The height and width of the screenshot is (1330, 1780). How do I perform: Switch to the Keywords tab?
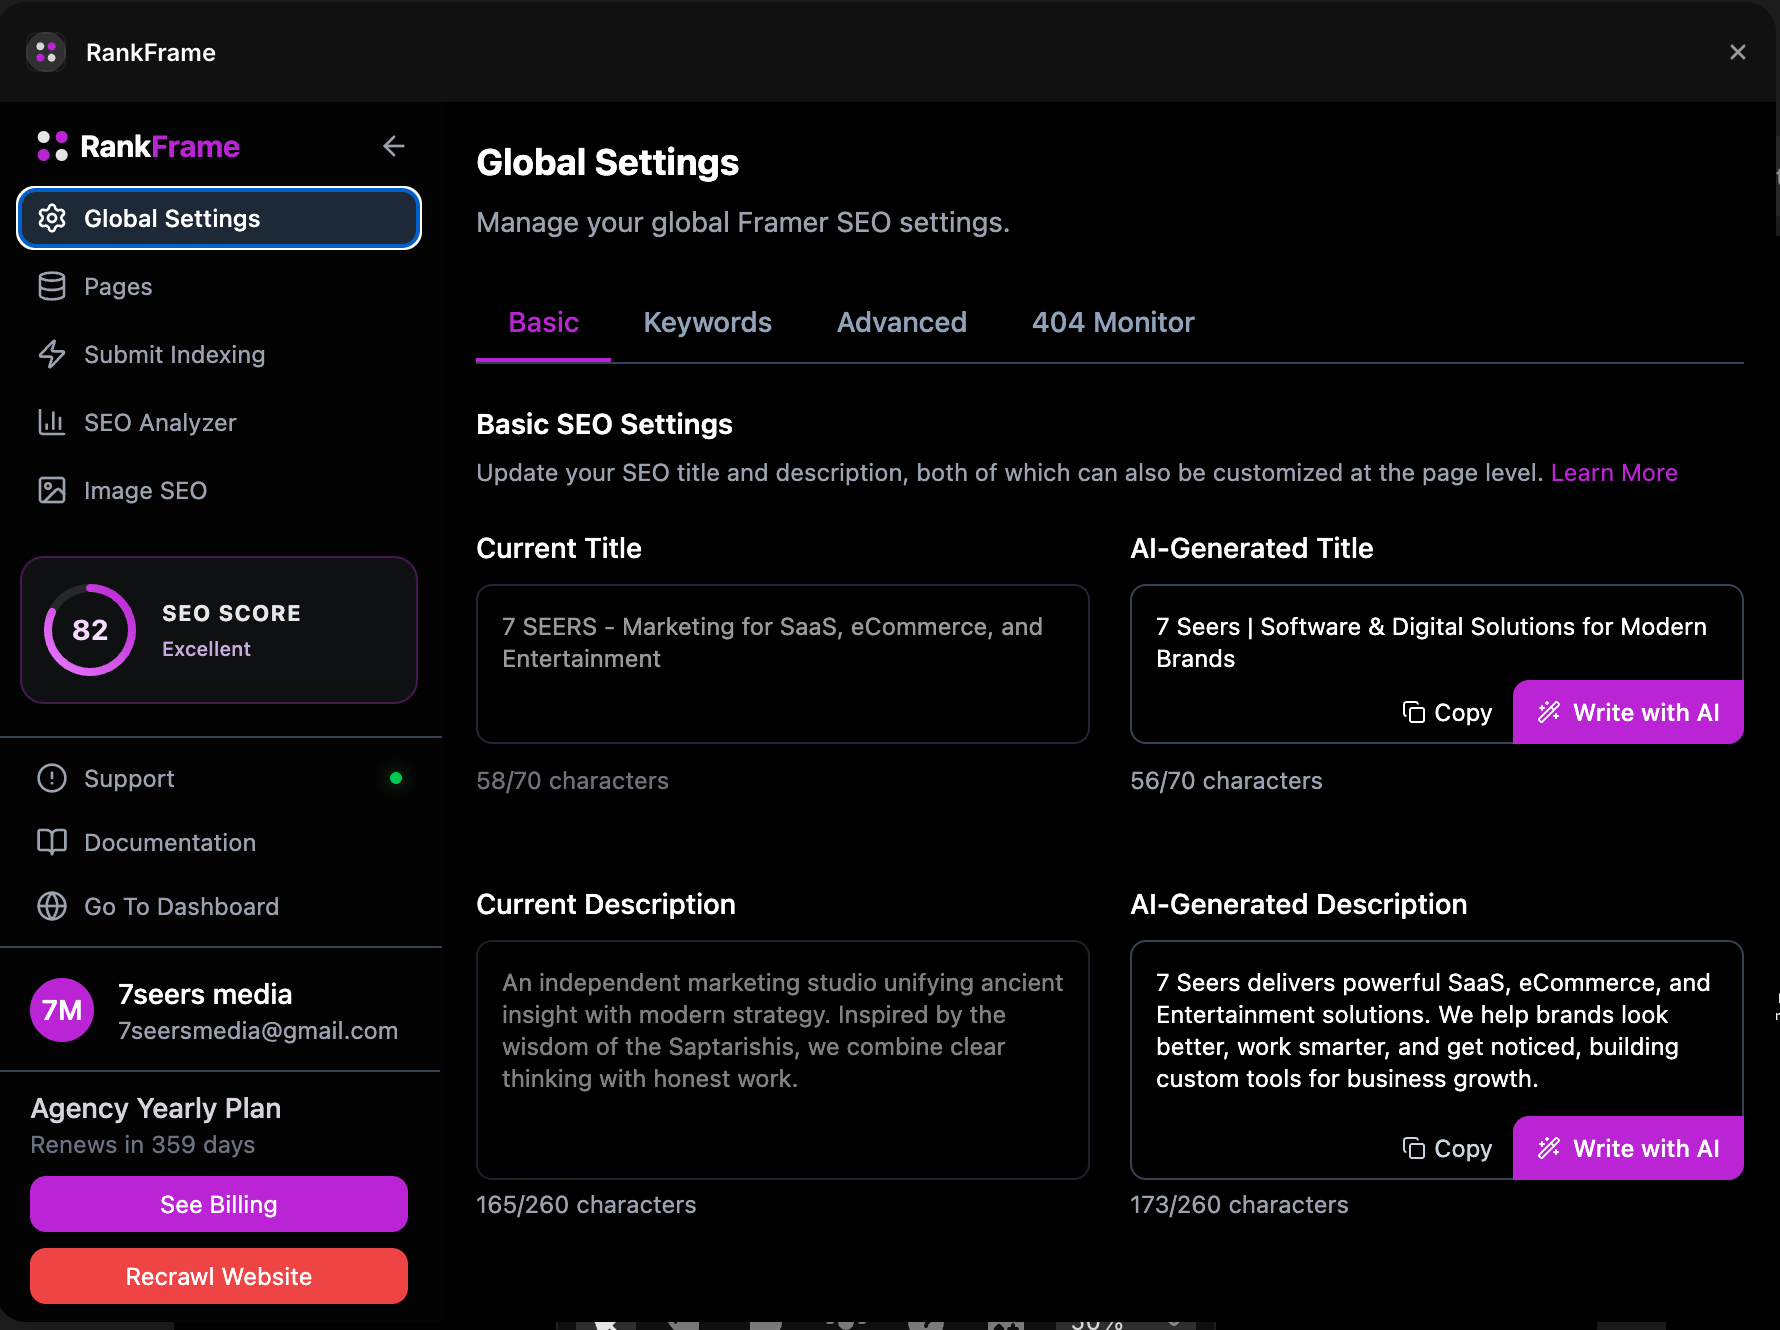(x=707, y=322)
